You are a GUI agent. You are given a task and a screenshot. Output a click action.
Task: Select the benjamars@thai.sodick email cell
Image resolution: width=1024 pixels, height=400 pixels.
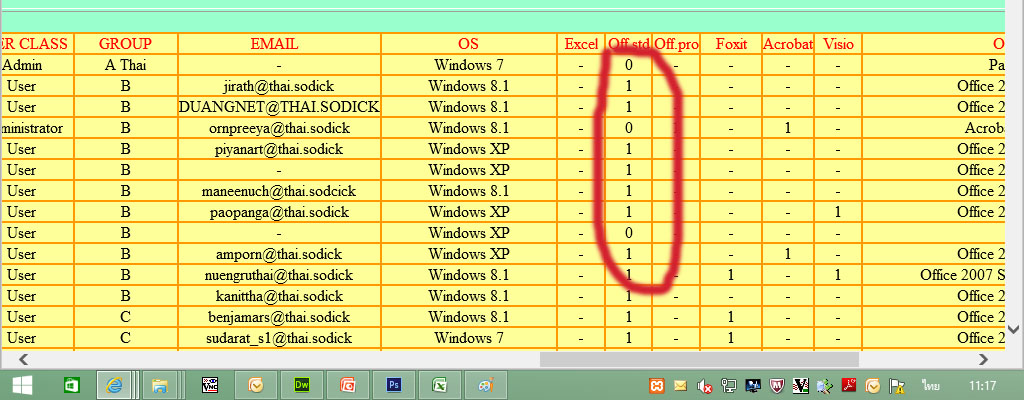(279, 317)
